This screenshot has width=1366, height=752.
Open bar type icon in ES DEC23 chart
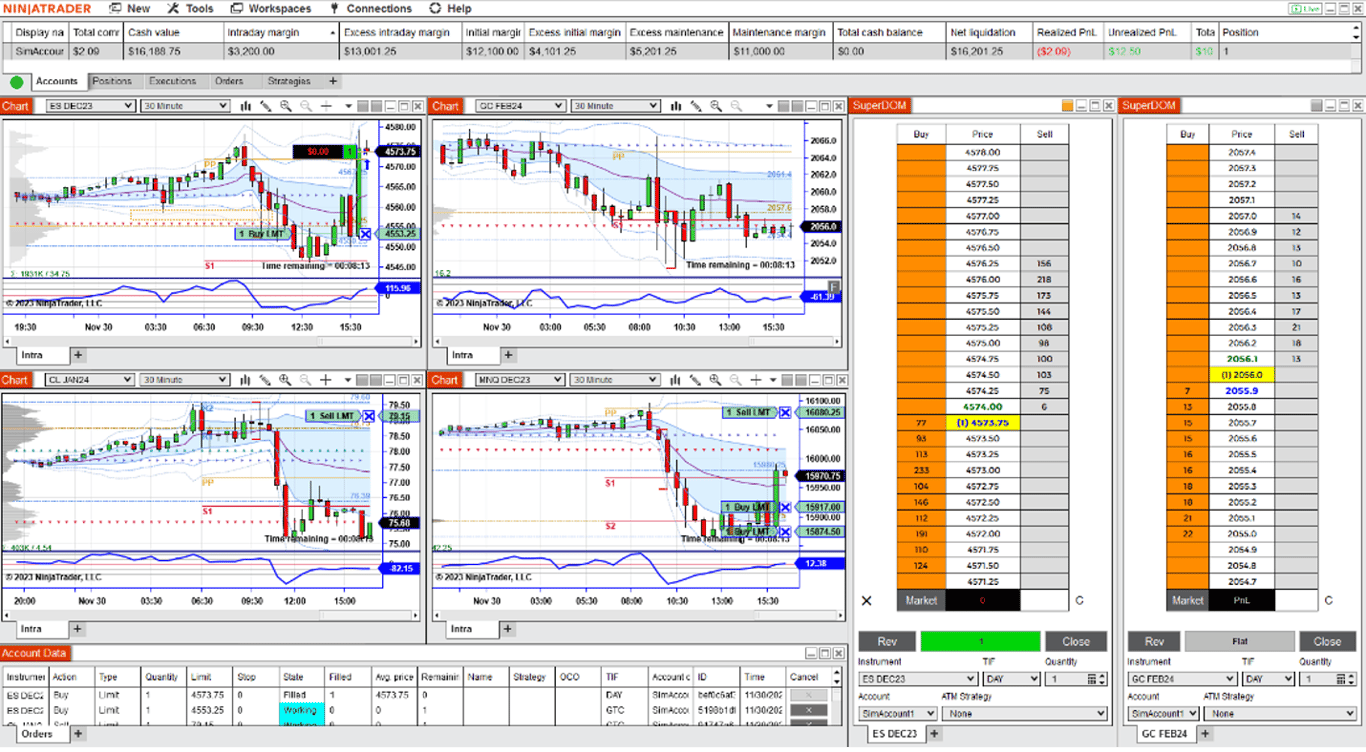(x=246, y=106)
